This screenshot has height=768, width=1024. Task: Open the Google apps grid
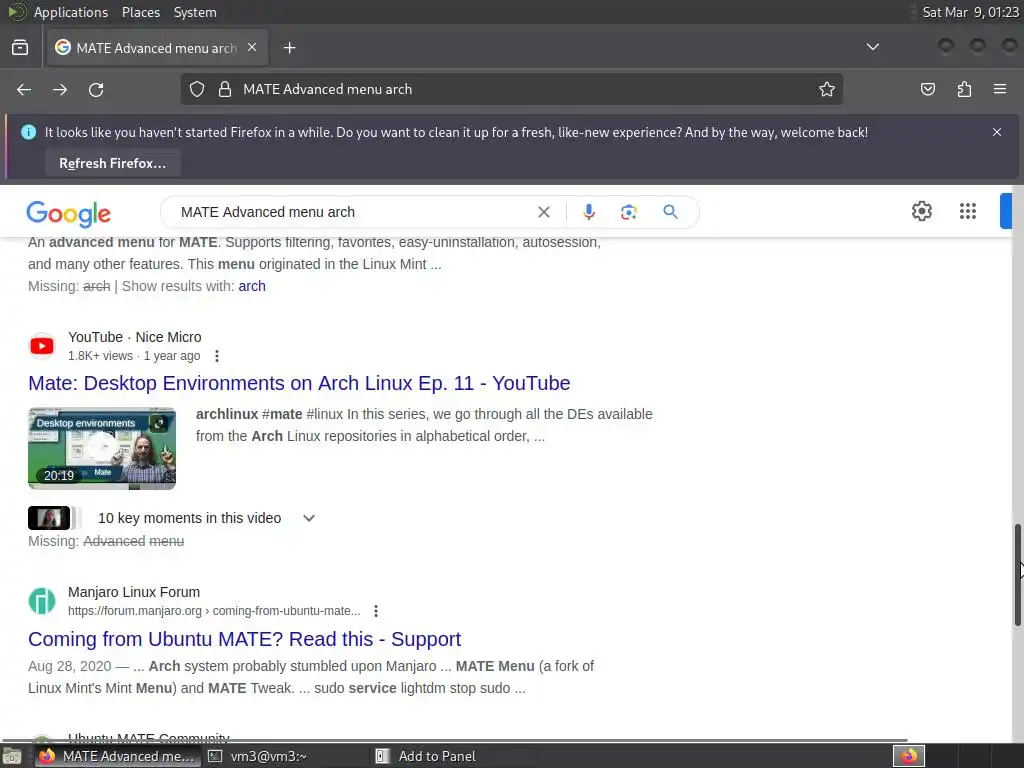click(968, 211)
